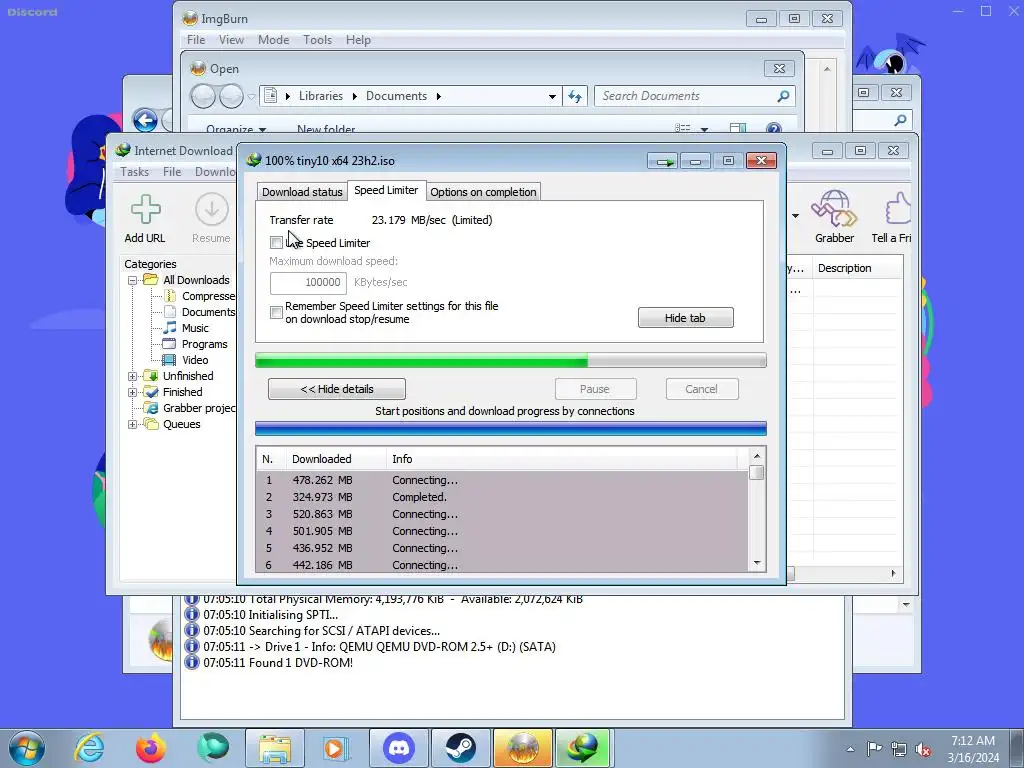Image resolution: width=1024 pixels, height=768 pixels.
Task: Click the Search Documents field
Action: point(695,96)
